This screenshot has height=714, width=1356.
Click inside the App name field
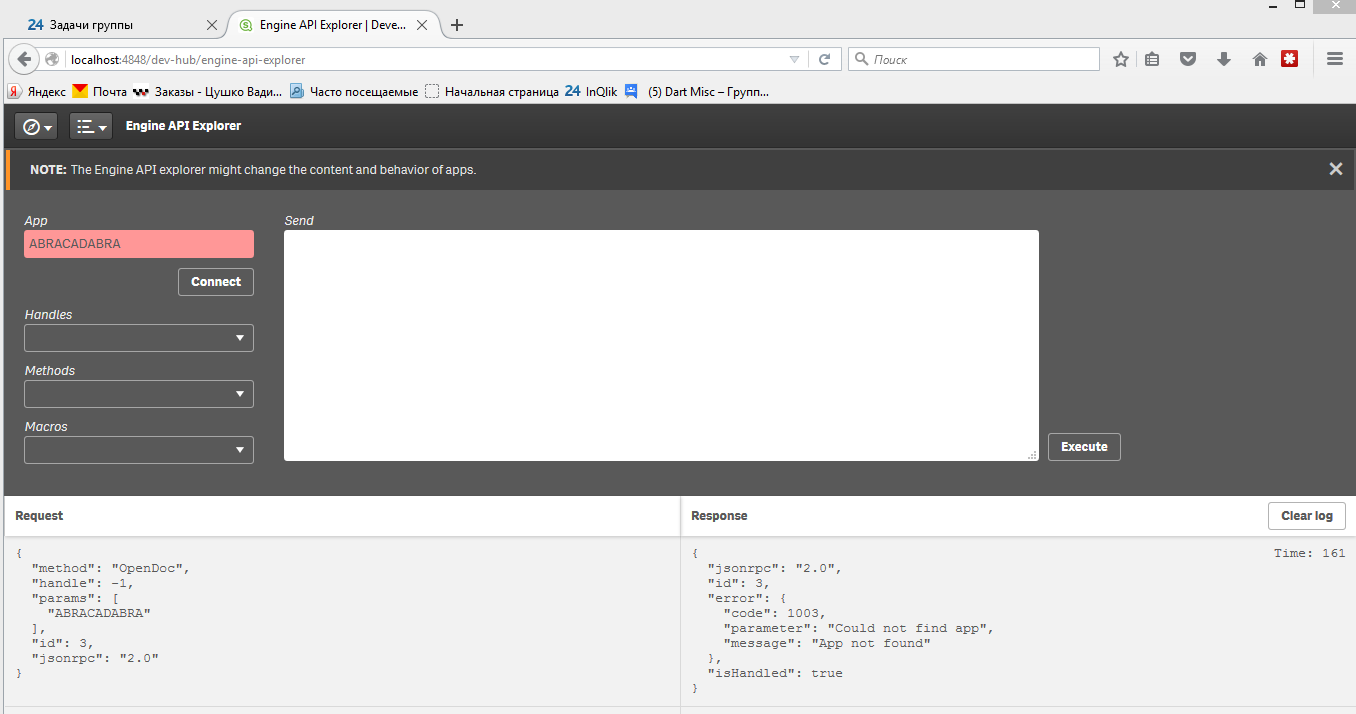(x=138, y=243)
